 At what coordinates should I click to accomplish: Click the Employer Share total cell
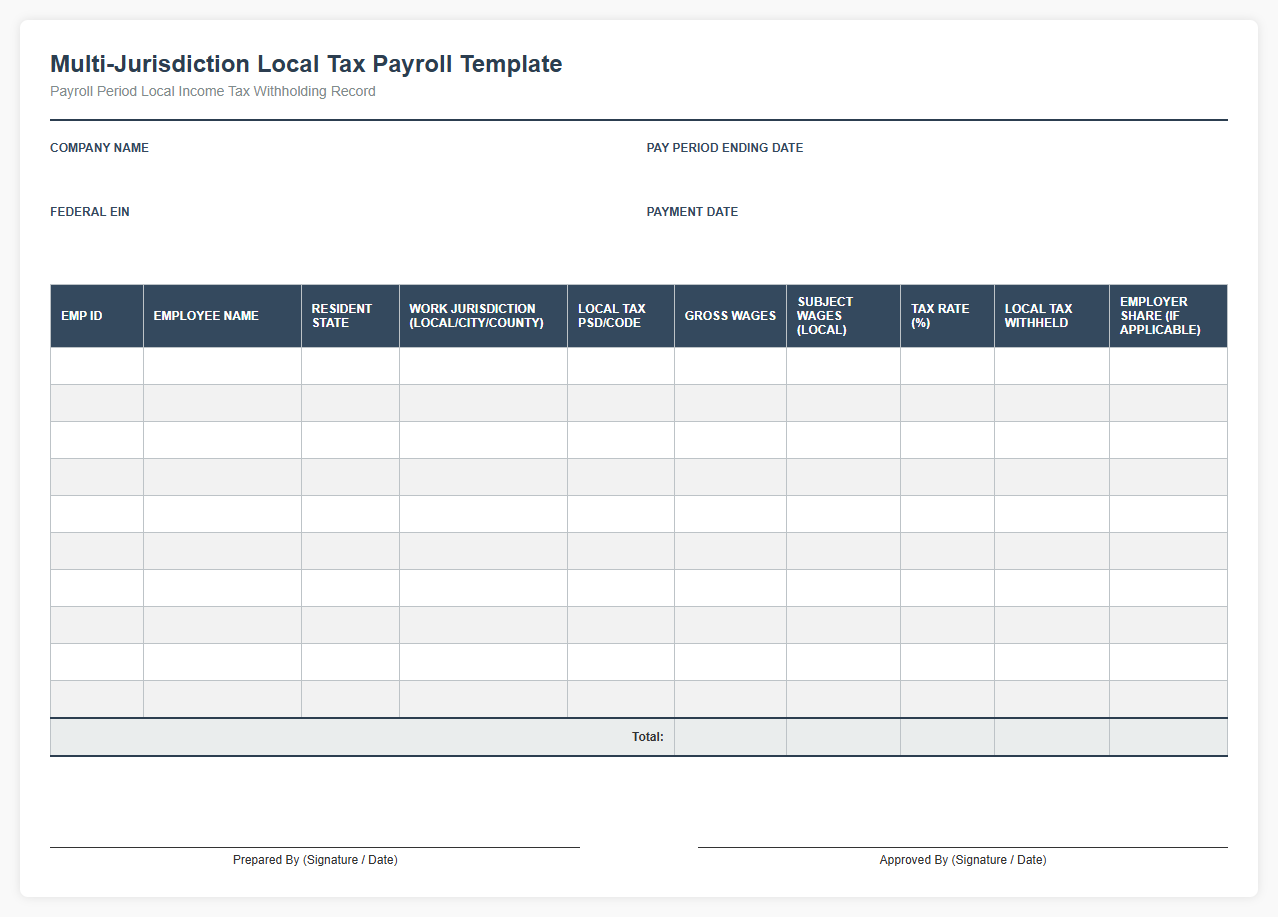[1168, 737]
